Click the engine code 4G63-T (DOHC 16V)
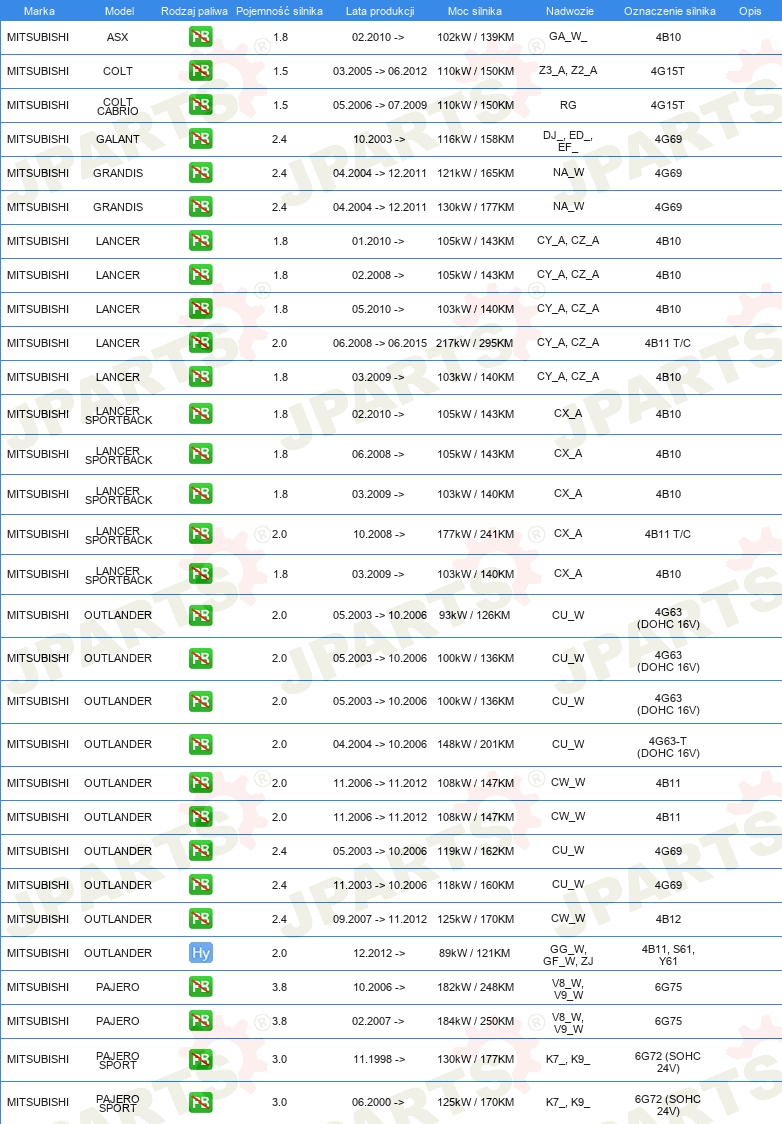782x1124 pixels. [668, 747]
